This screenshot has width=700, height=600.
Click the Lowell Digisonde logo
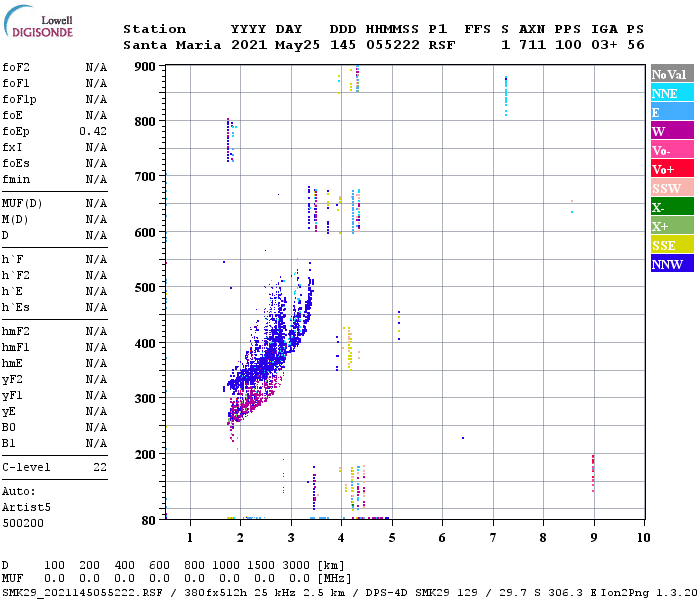pos(38,22)
